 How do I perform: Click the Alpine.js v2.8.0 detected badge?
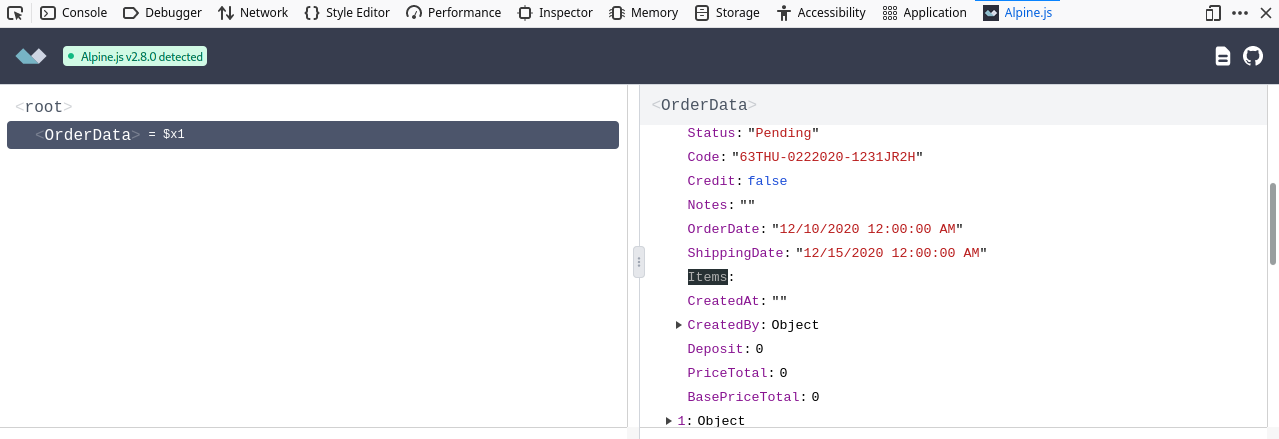pyautogui.click(x=135, y=57)
